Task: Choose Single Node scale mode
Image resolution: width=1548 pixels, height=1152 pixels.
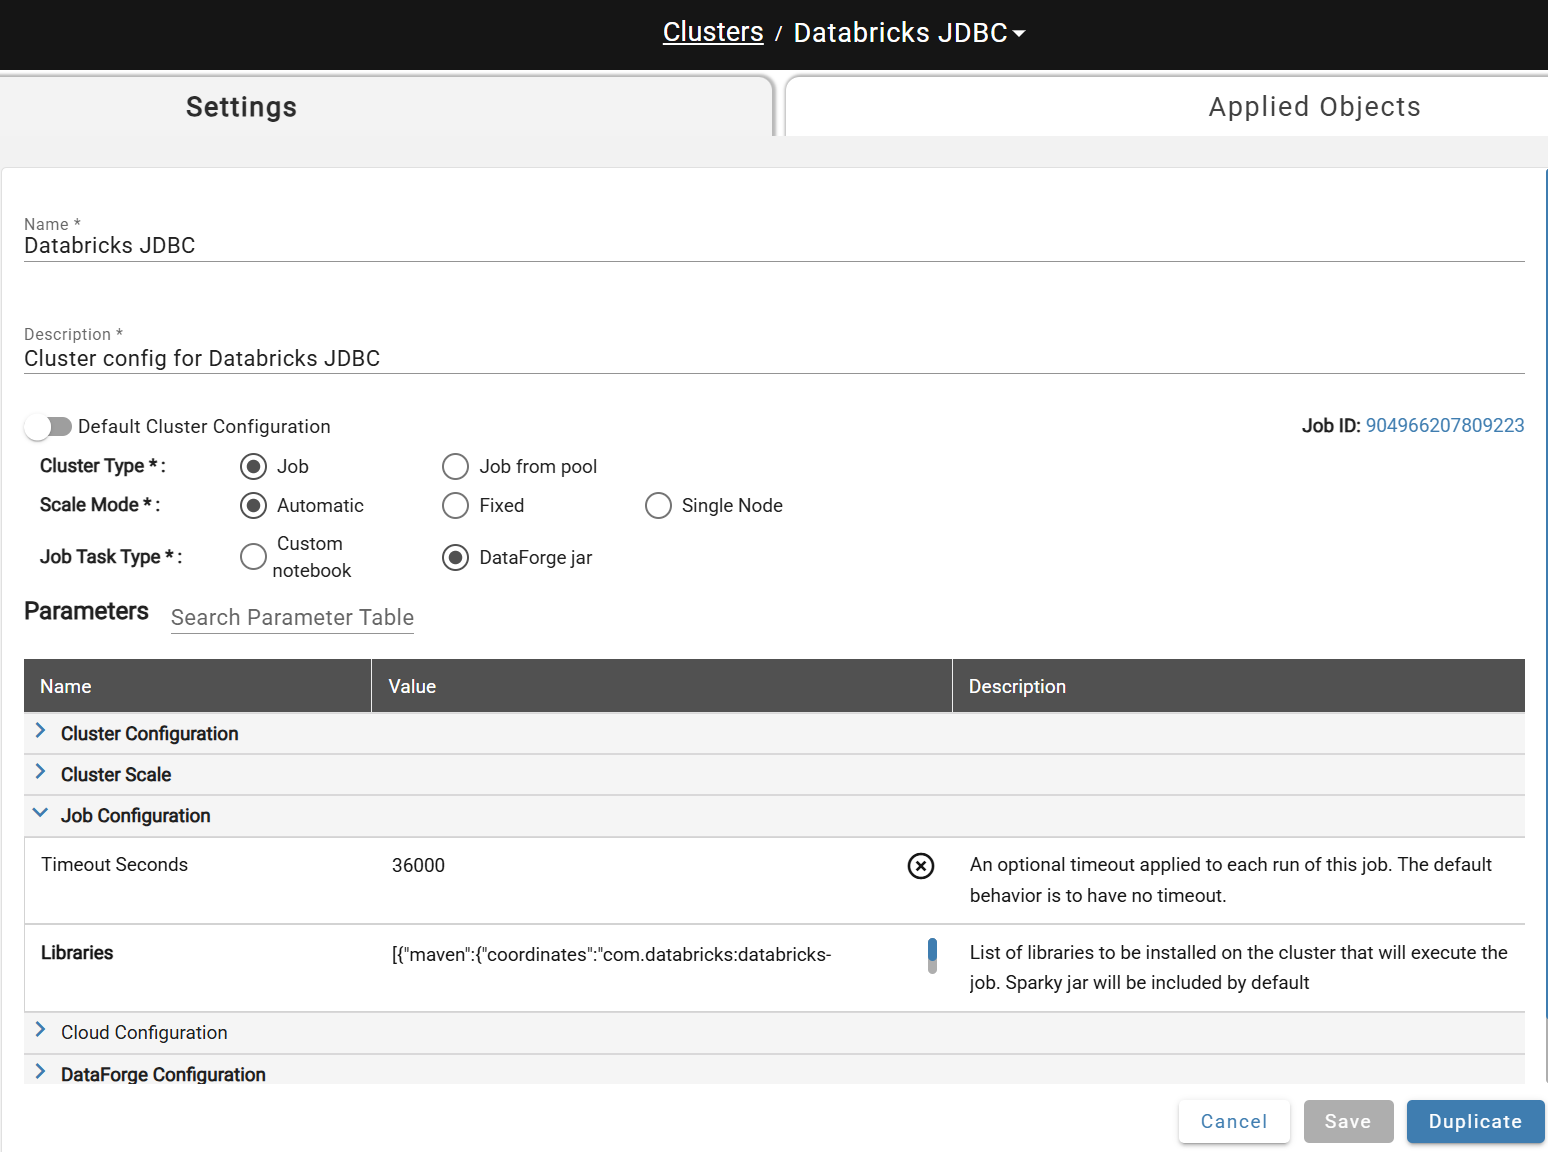Action: 658,506
